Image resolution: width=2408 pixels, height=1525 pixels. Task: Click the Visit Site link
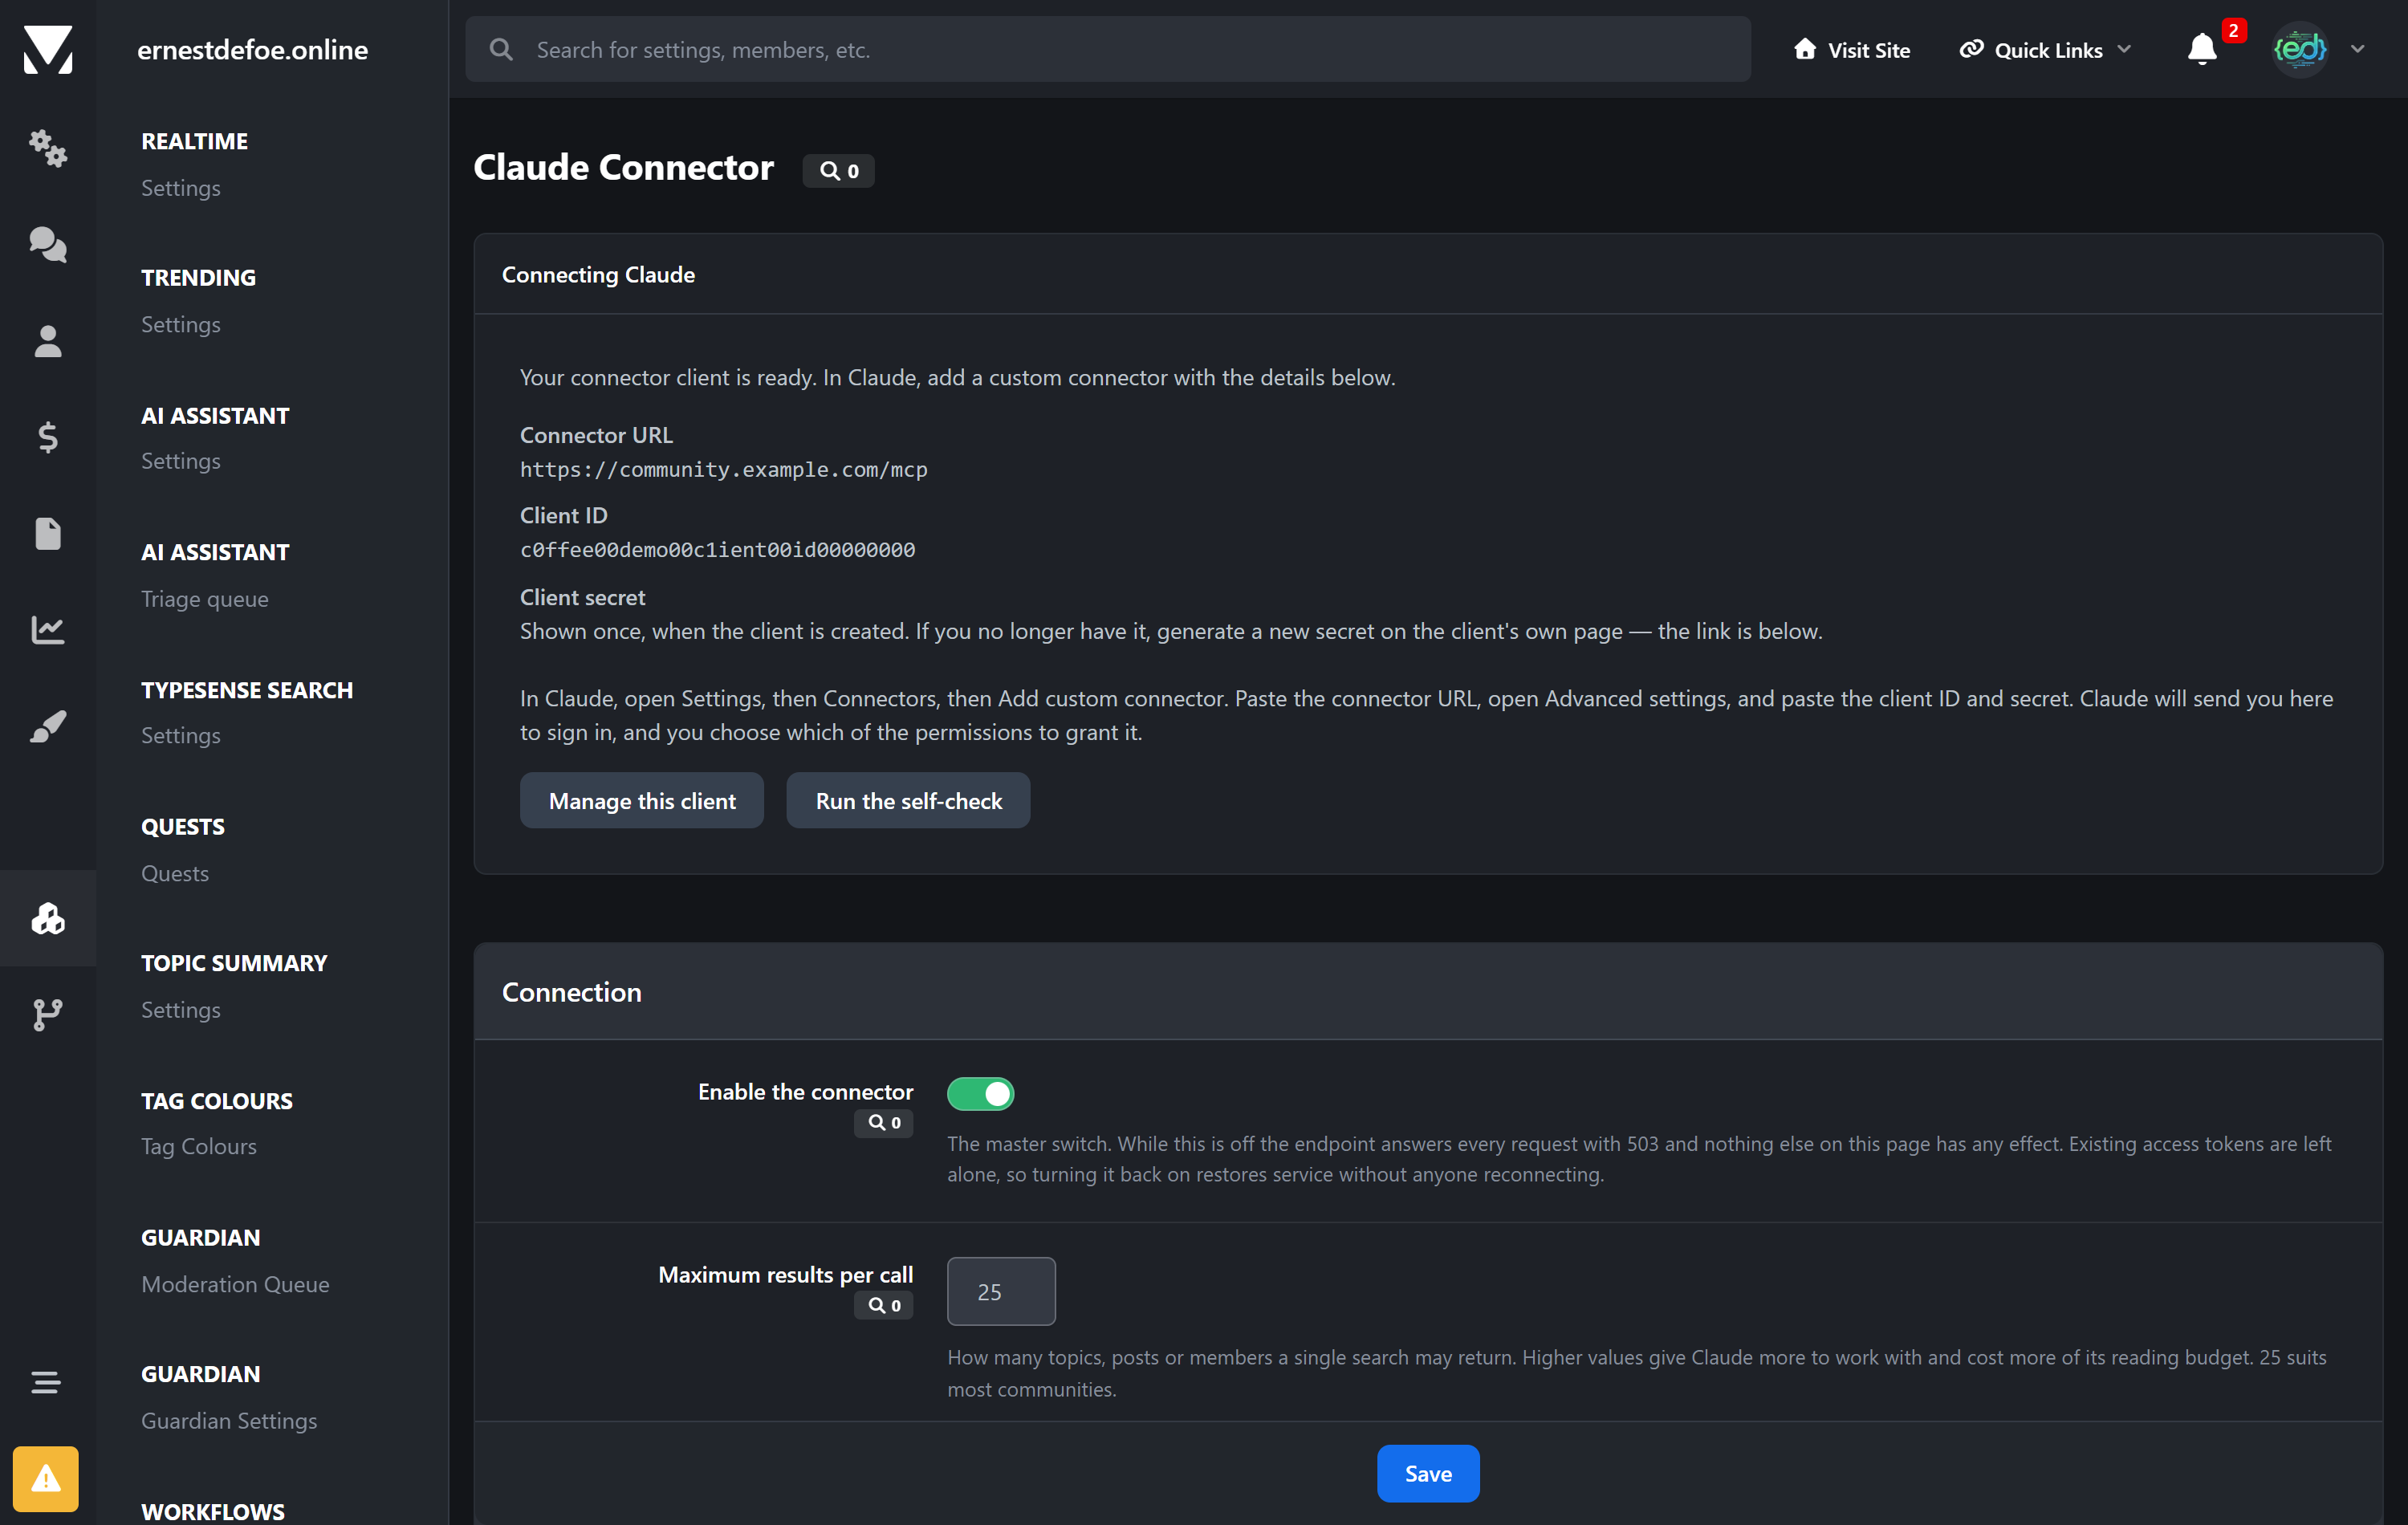[x=1852, y=50]
